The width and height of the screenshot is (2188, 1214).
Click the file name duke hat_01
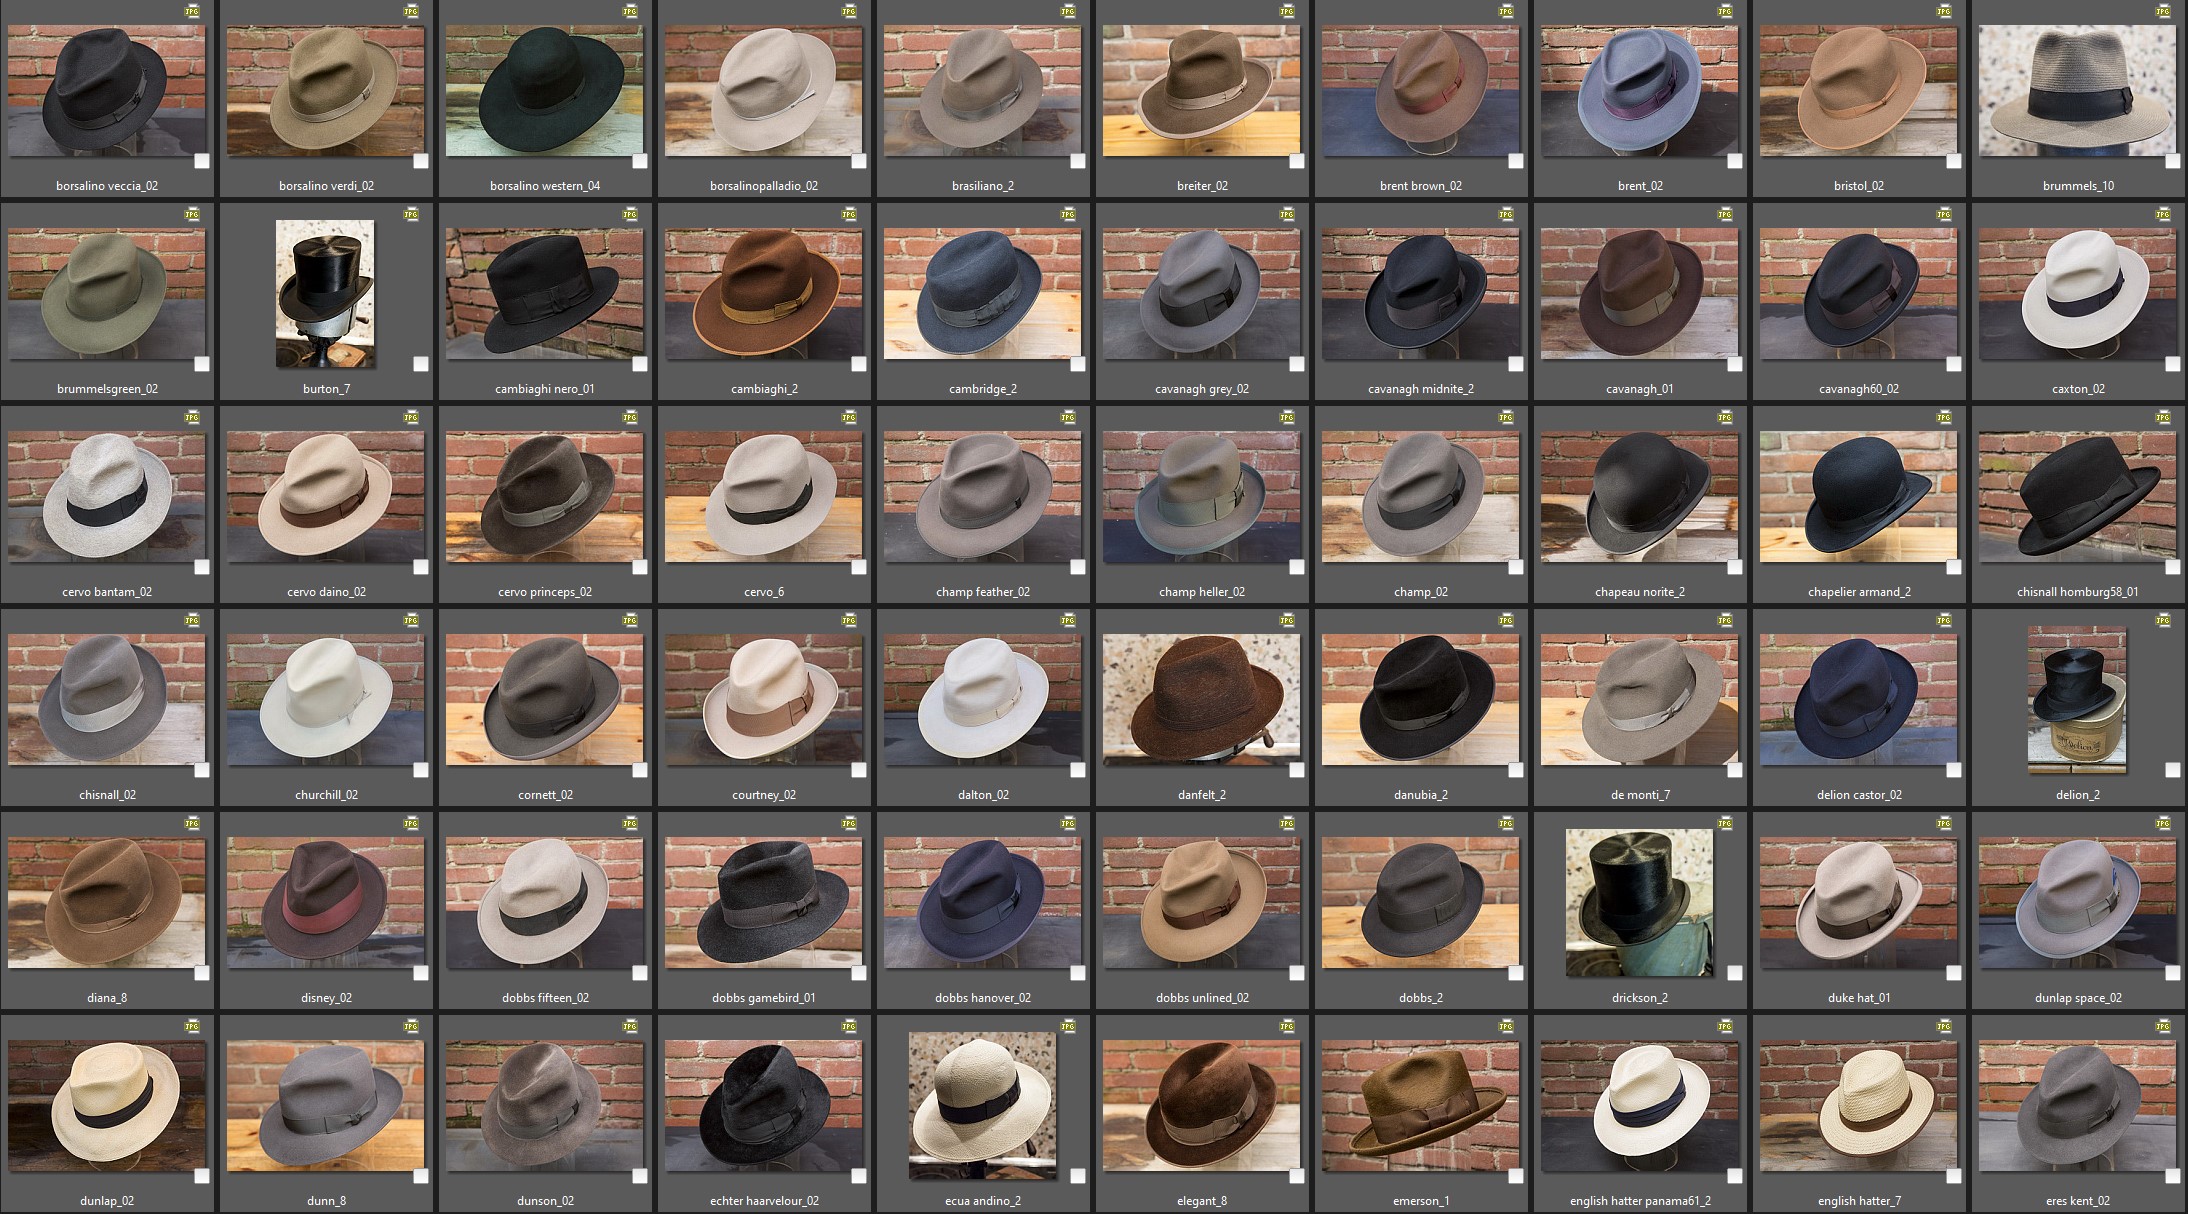point(1859,998)
